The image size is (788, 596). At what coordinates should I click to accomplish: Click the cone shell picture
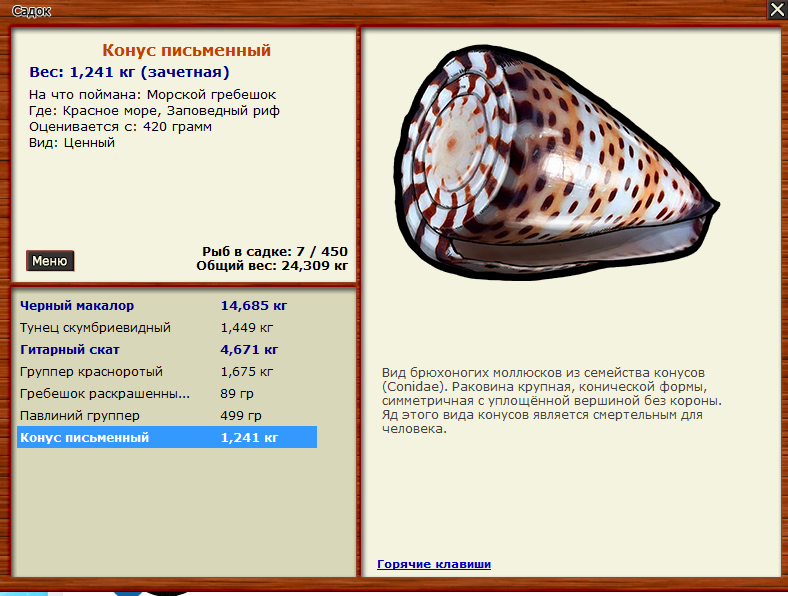[556, 162]
